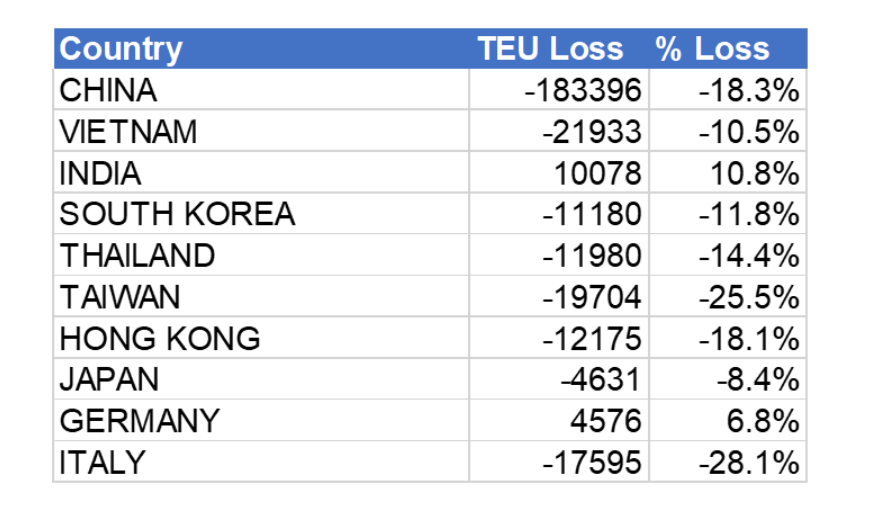880x525 pixels.
Task: Click the TAIWAN cell
Action: (x=120, y=297)
